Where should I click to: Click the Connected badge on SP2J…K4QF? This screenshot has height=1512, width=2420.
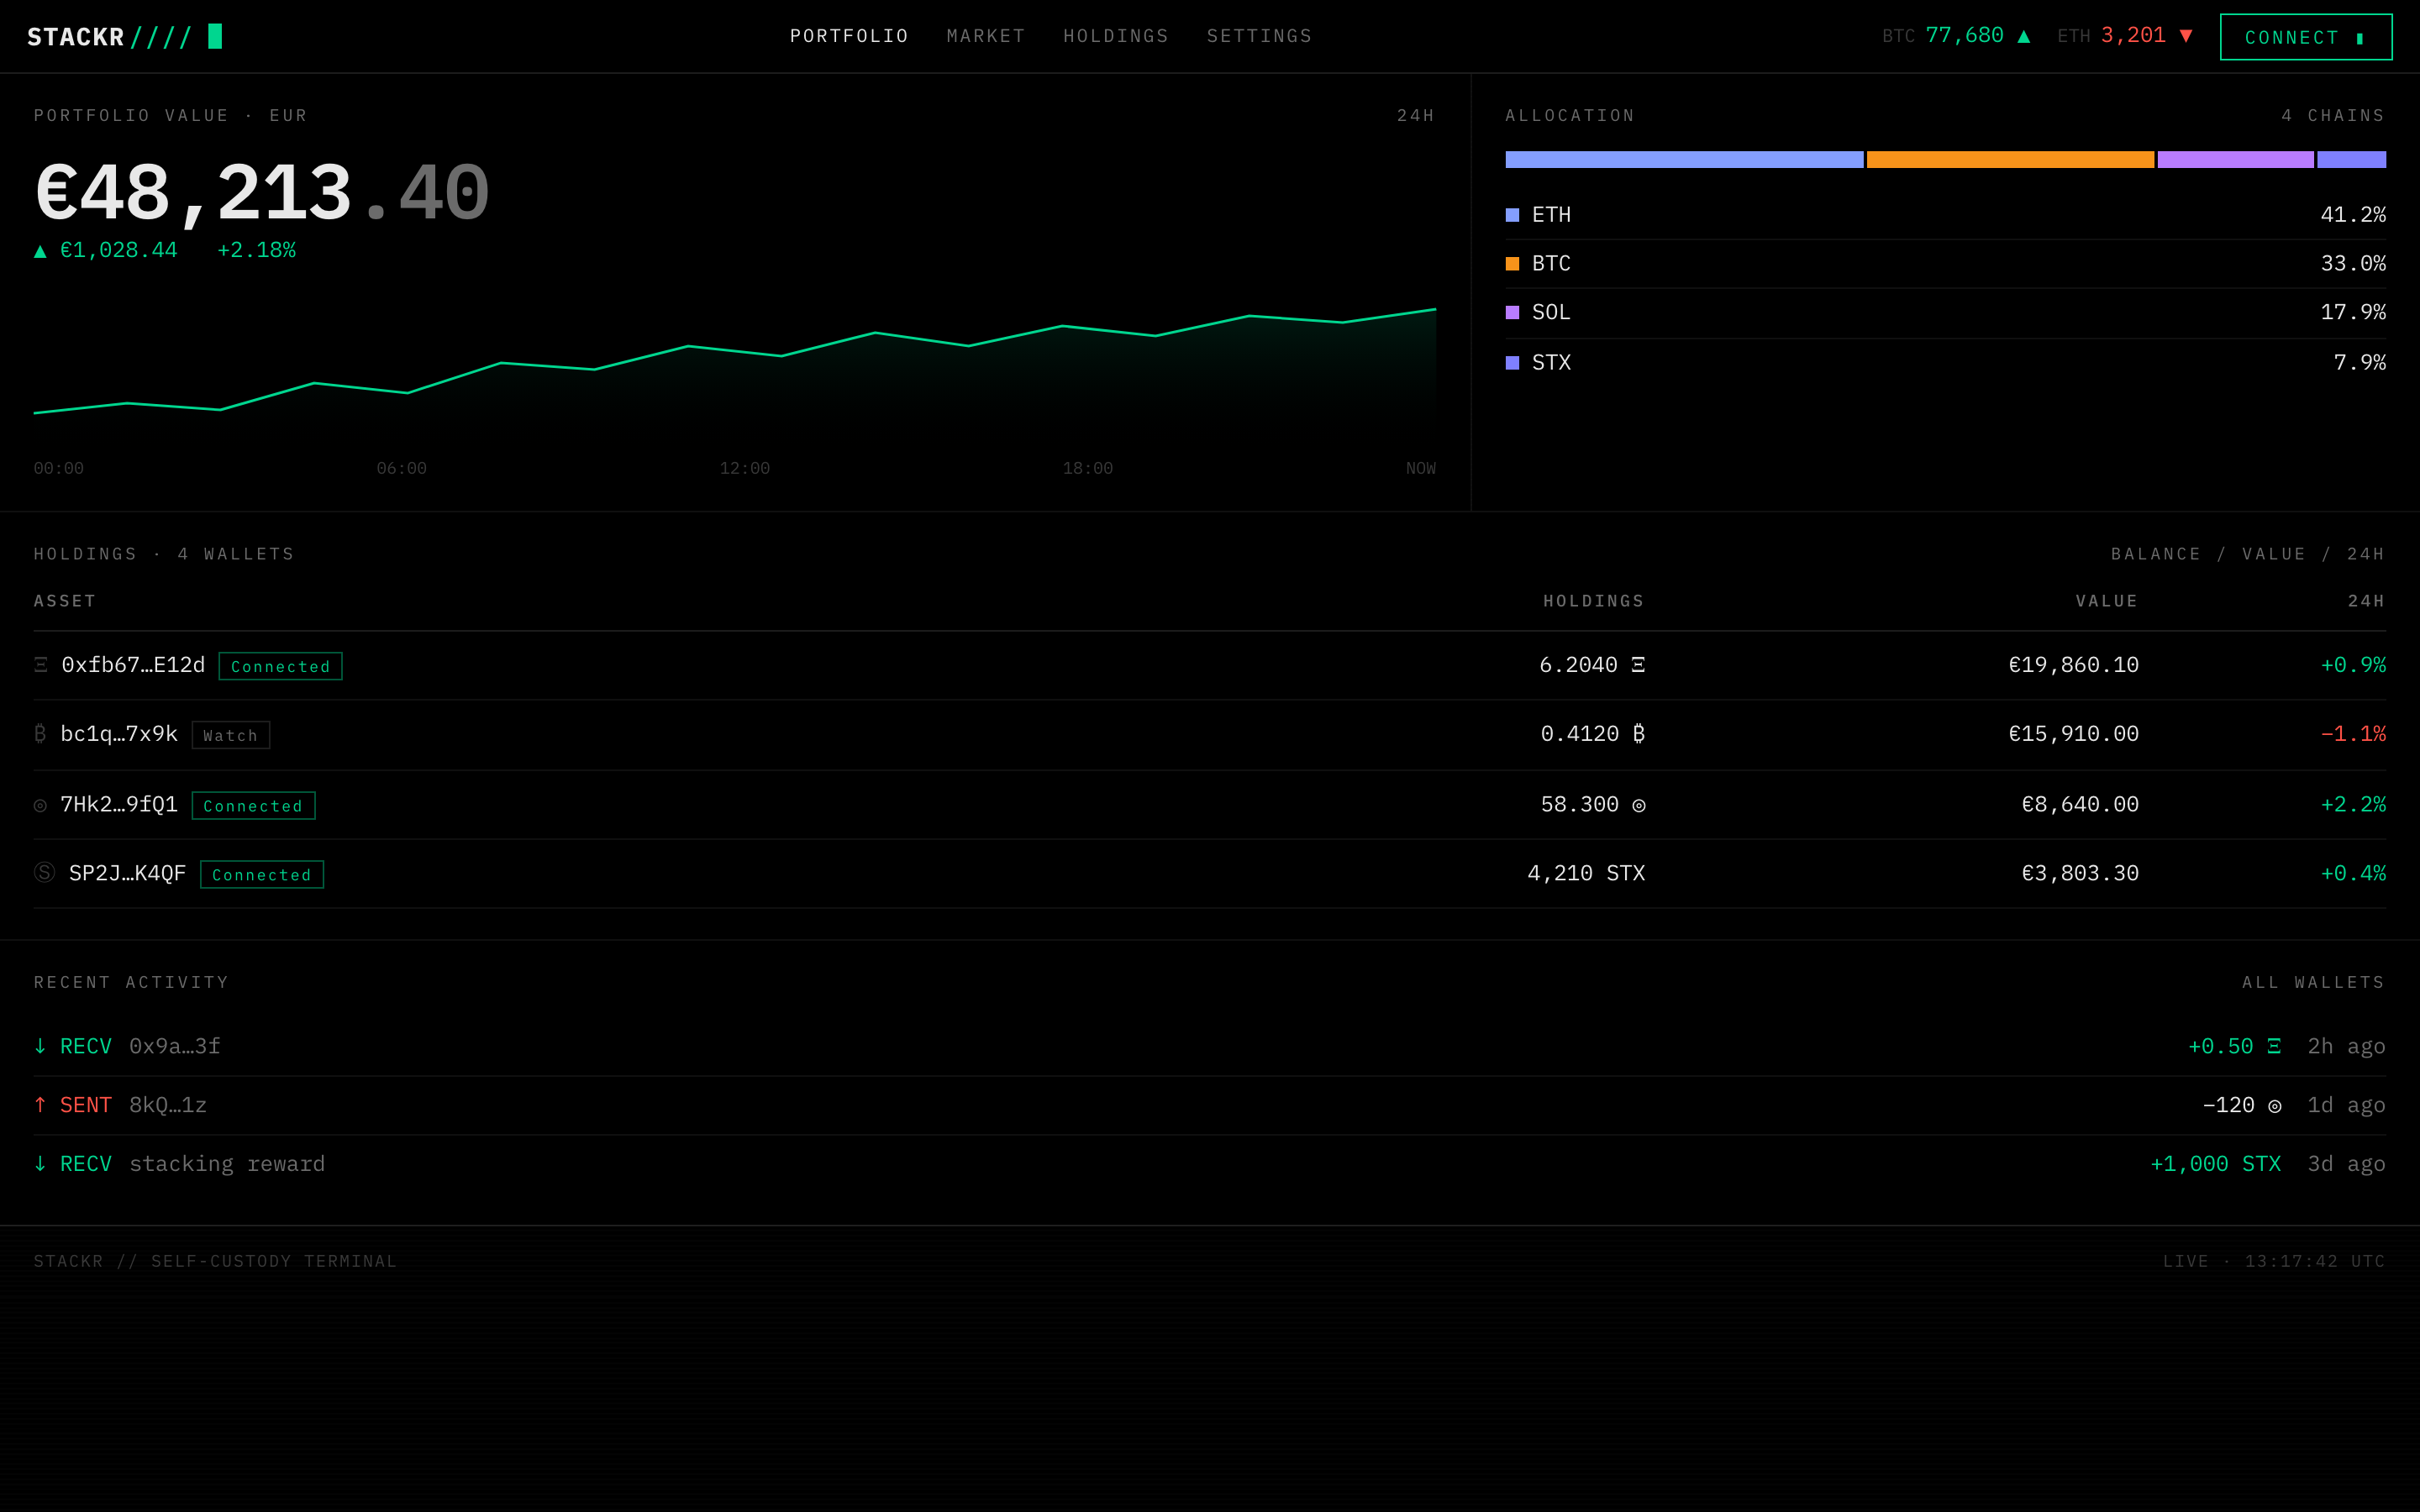click(x=262, y=874)
